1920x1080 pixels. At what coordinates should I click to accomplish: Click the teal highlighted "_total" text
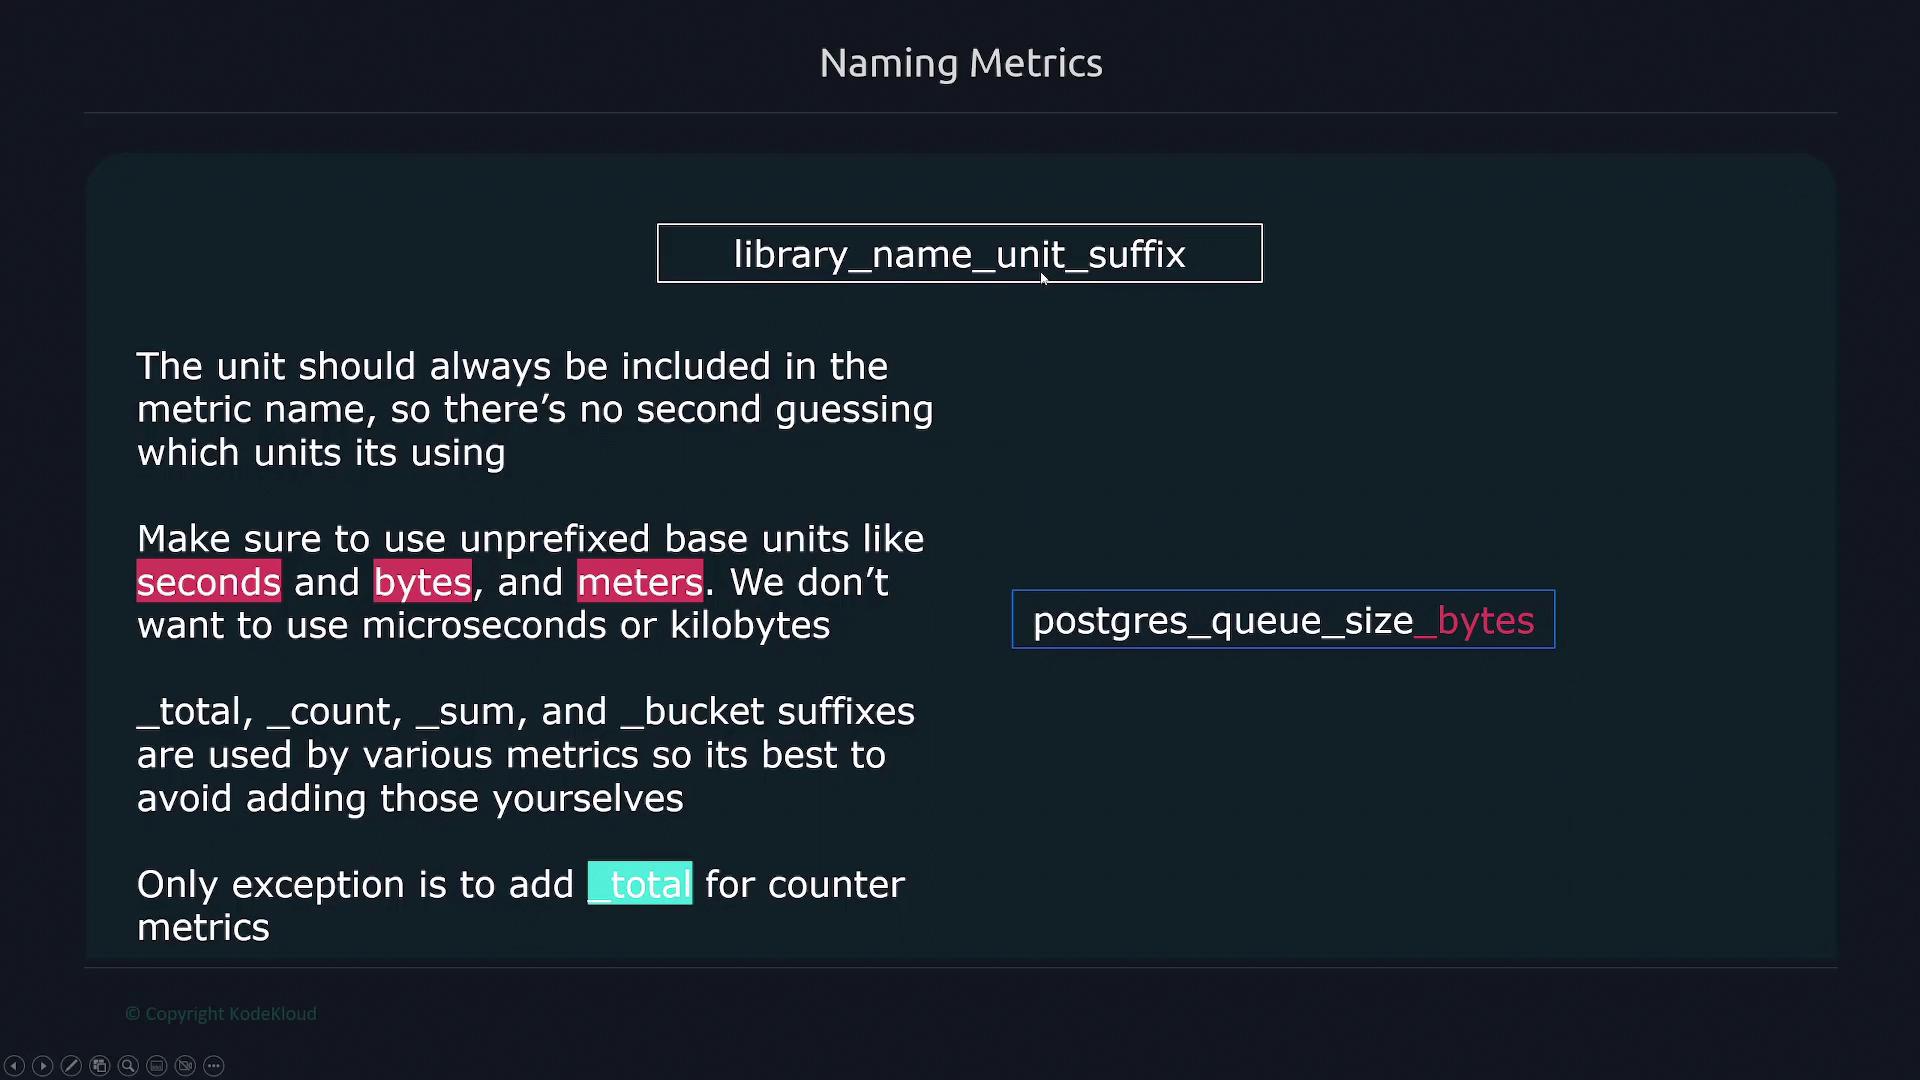[640, 884]
